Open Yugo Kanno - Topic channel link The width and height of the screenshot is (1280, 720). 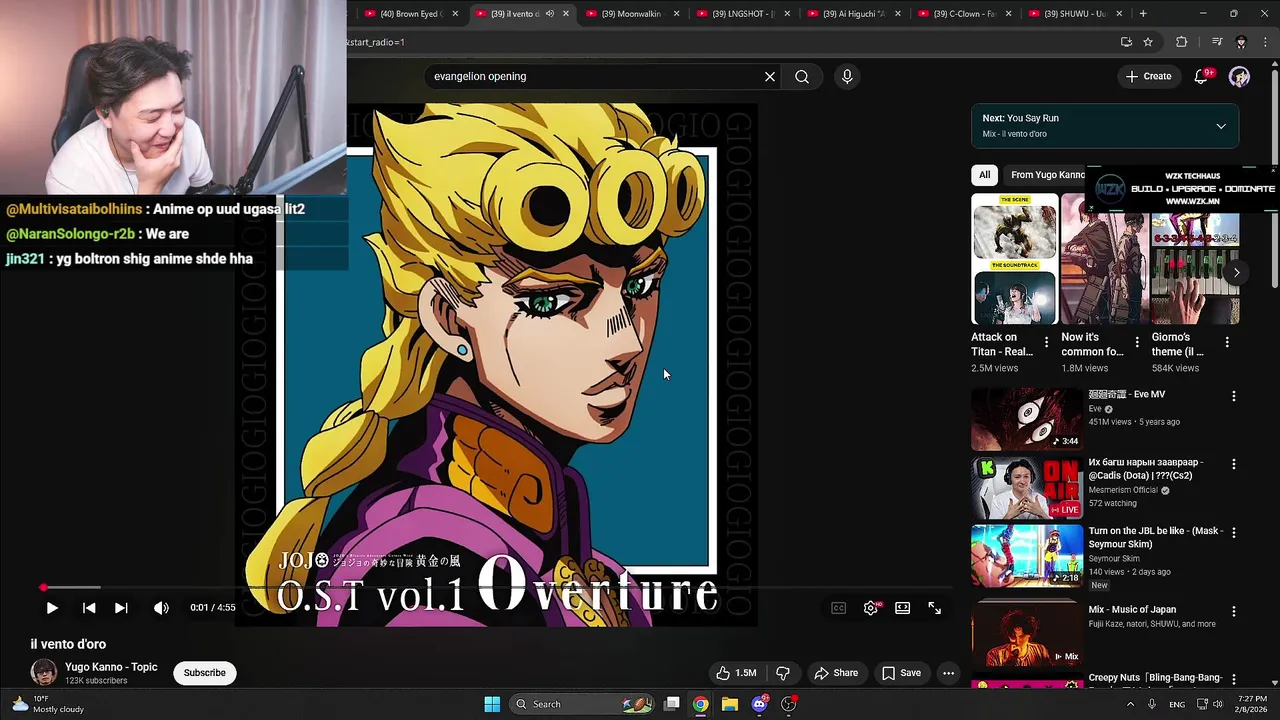[x=111, y=667]
